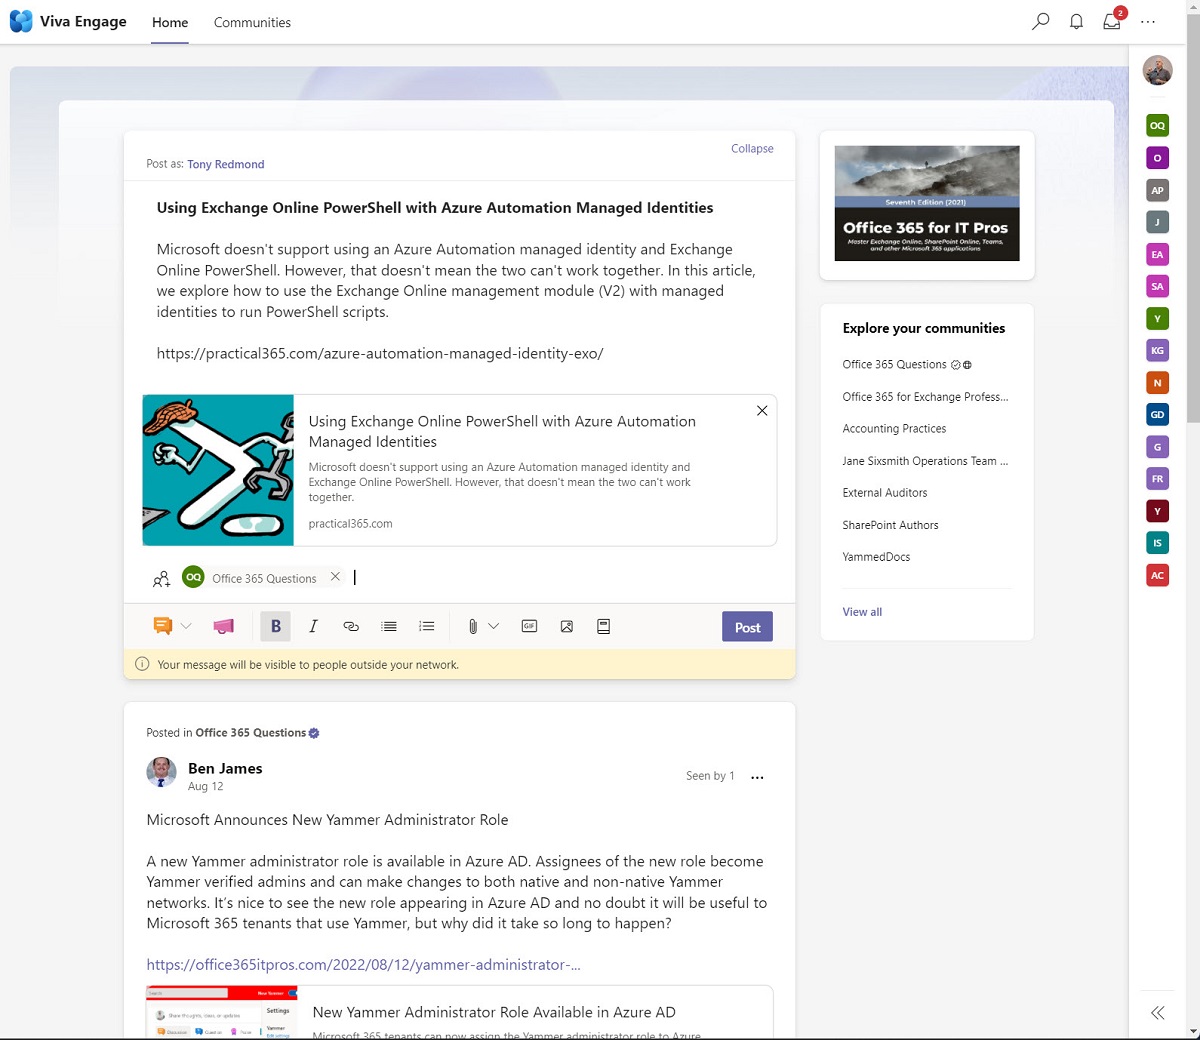Image resolution: width=1200 pixels, height=1040 pixels.
Task: Click the Seen by 1 indicator
Action: point(710,776)
